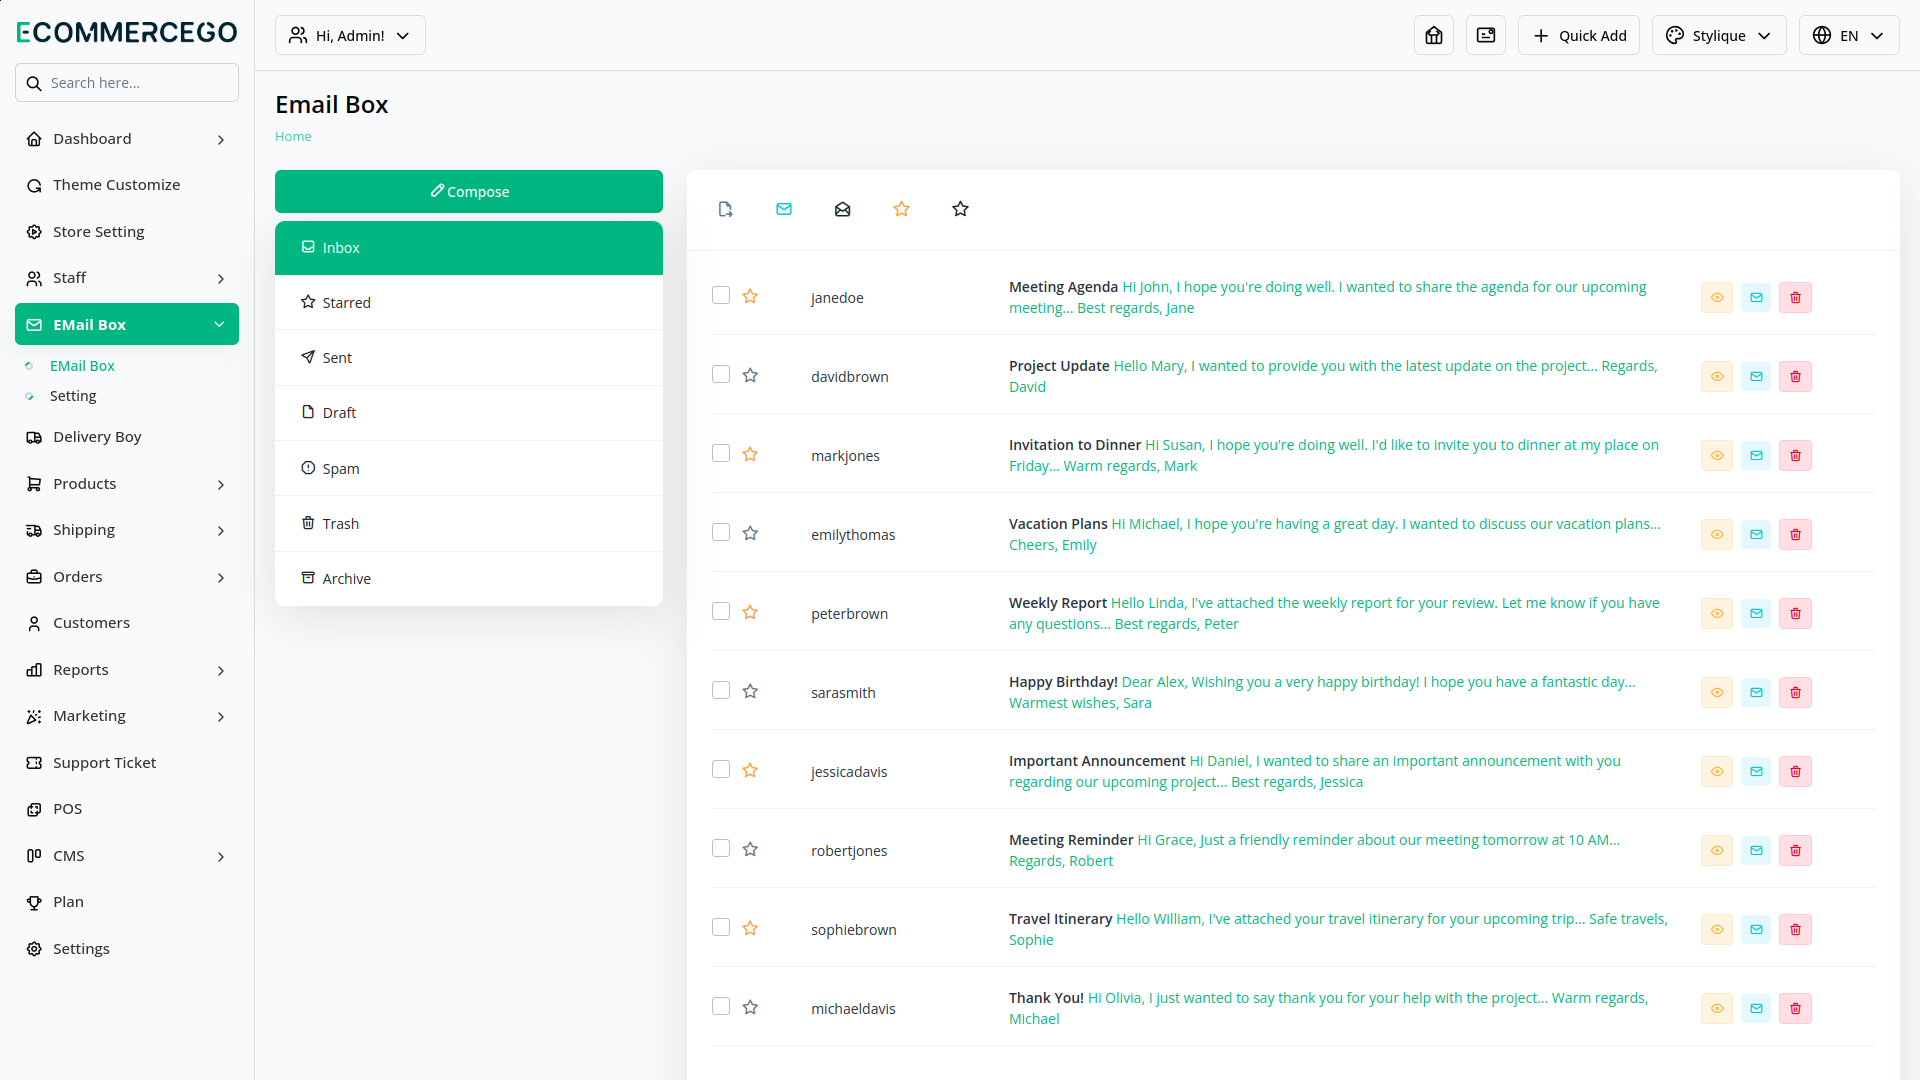Check the peterbrown email checkbox
Screen dimensions: 1920x1080
(x=721, y=611)
